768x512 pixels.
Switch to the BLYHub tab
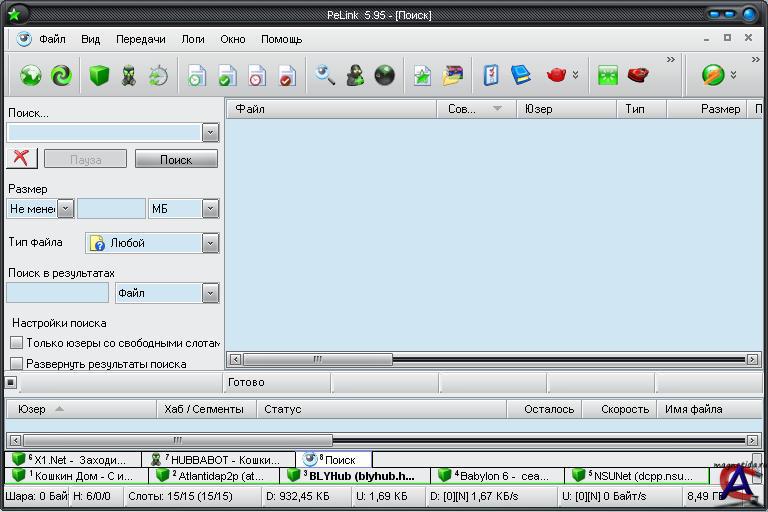pos(358,476)
